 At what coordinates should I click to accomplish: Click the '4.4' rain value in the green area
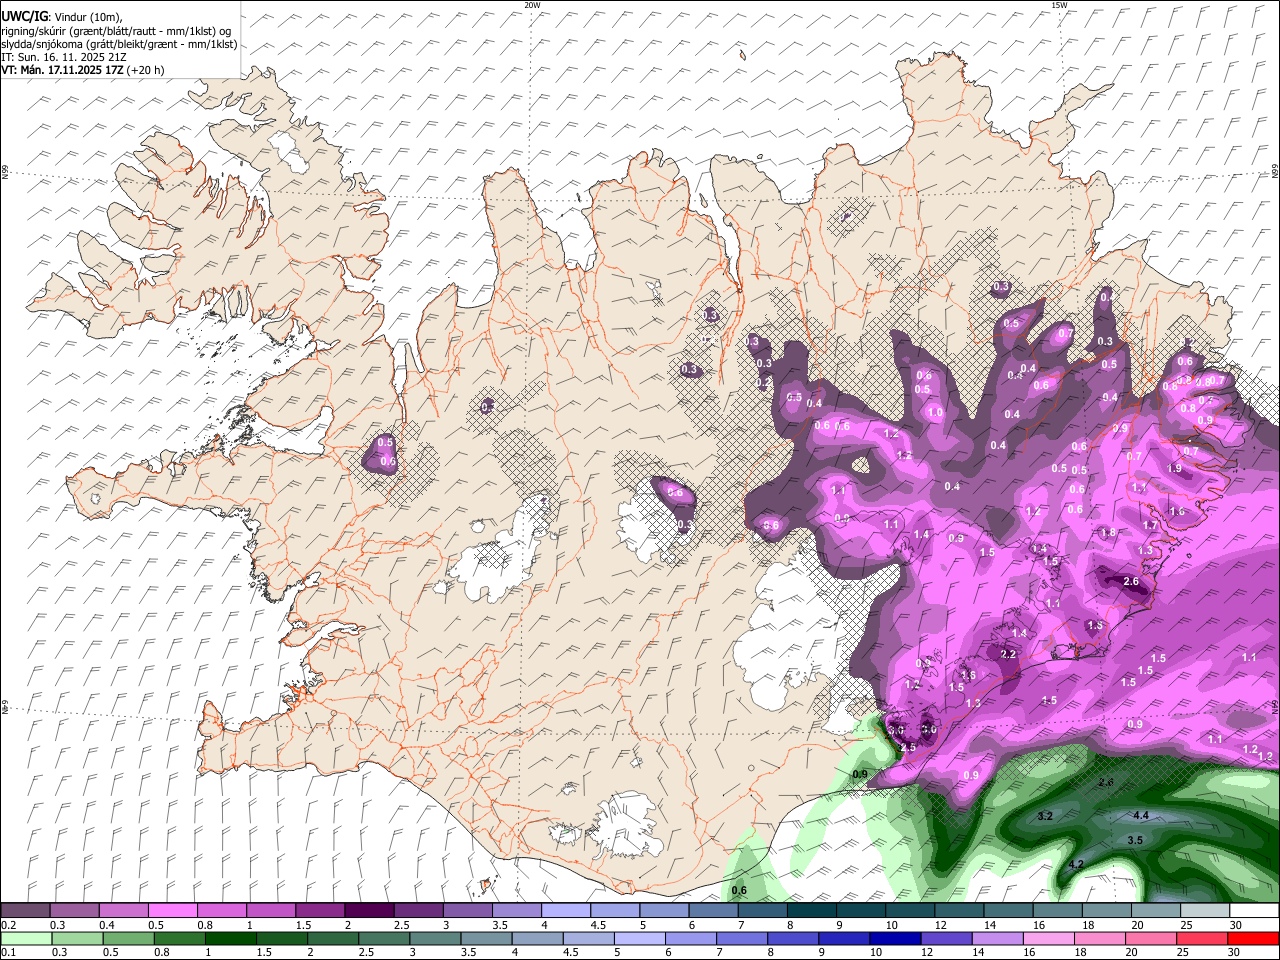[1140, 816]
